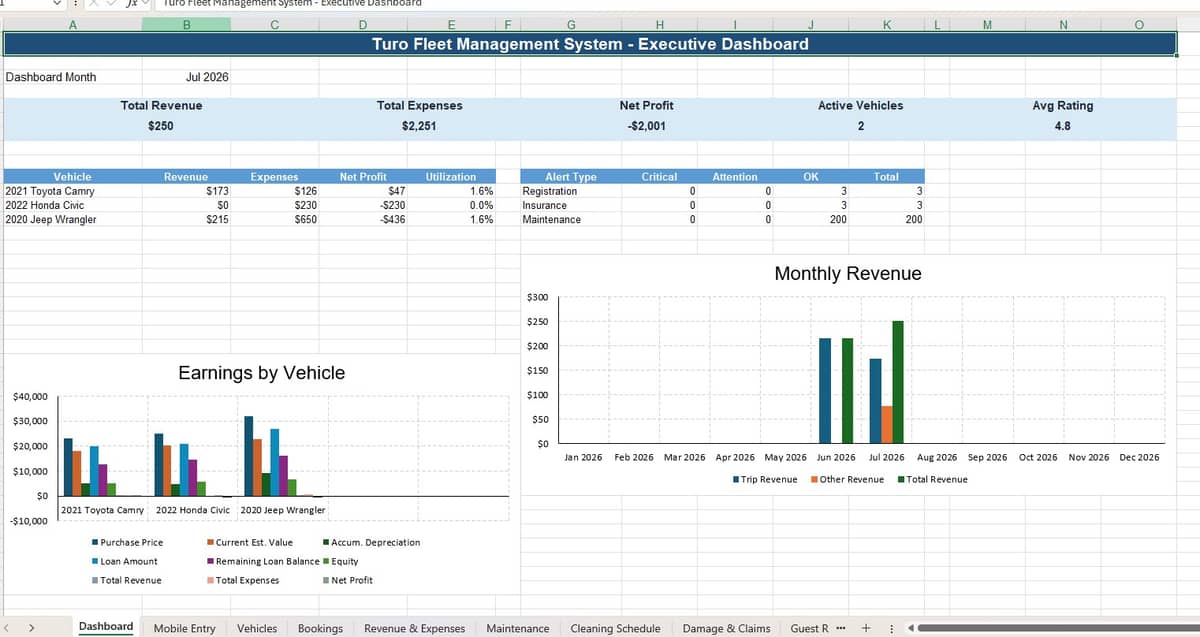Open the Damage & Claims sheet tab

726,628
